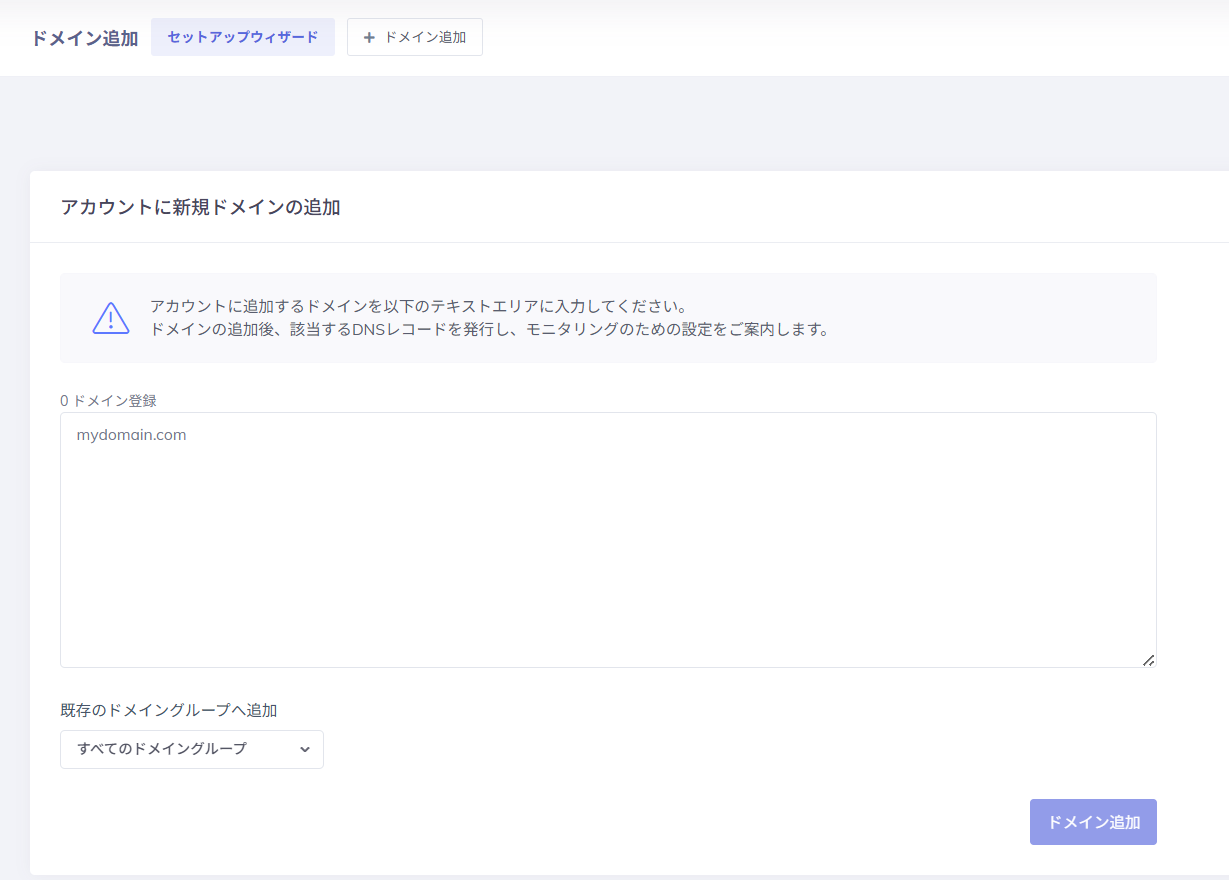Click the + ドメイン追加 button in the header

pyautogui.click(x=414, y=37)
